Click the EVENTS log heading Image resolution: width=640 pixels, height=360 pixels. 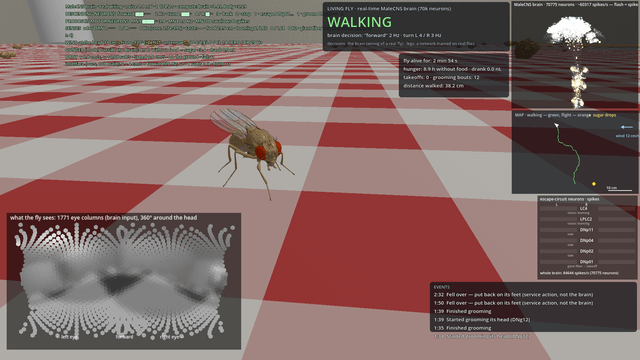[441, 287]
